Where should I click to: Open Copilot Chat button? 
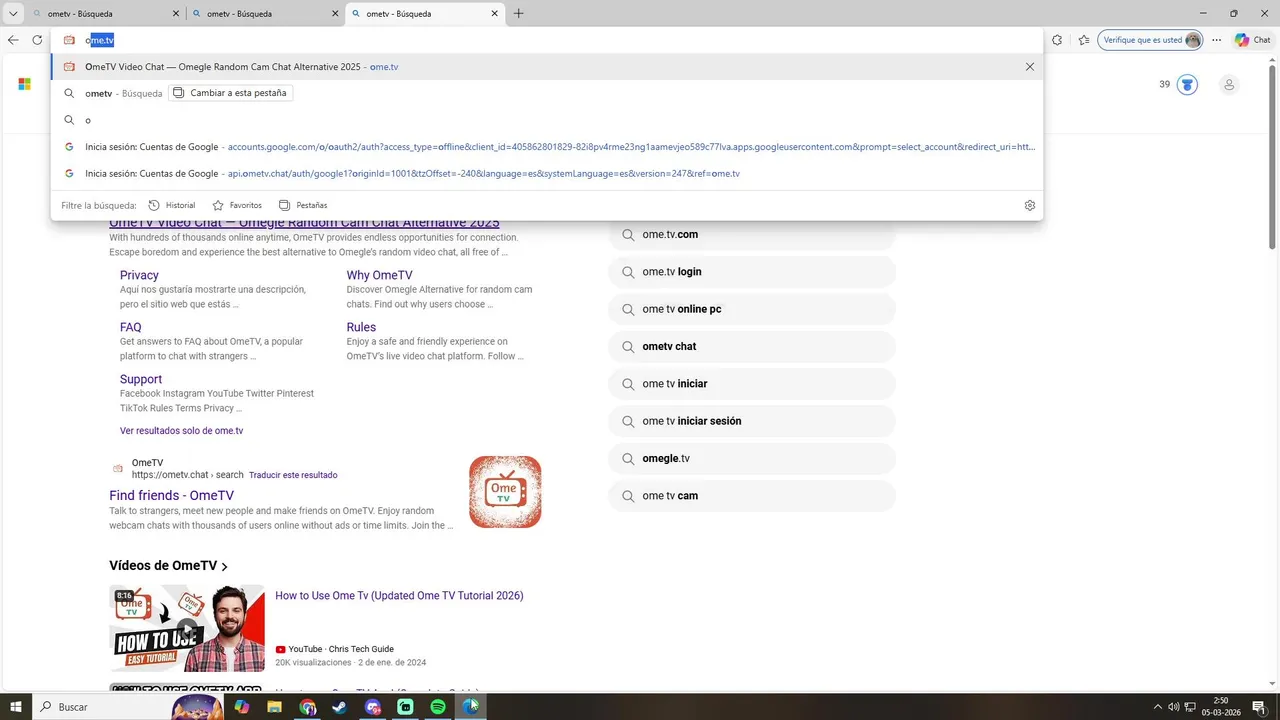point(1253,40)
